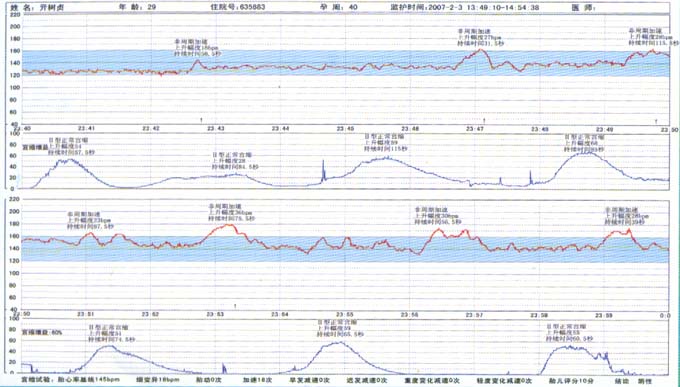Click the 23:43 time marker

[x=216, y=129]
